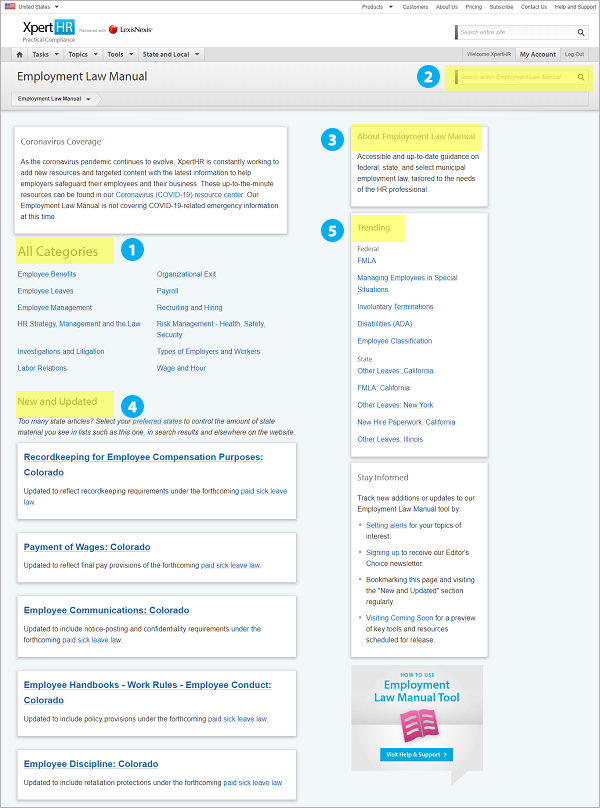Open the Tools menu
This screenshot has width=600, height=808.
pos(120,54)
